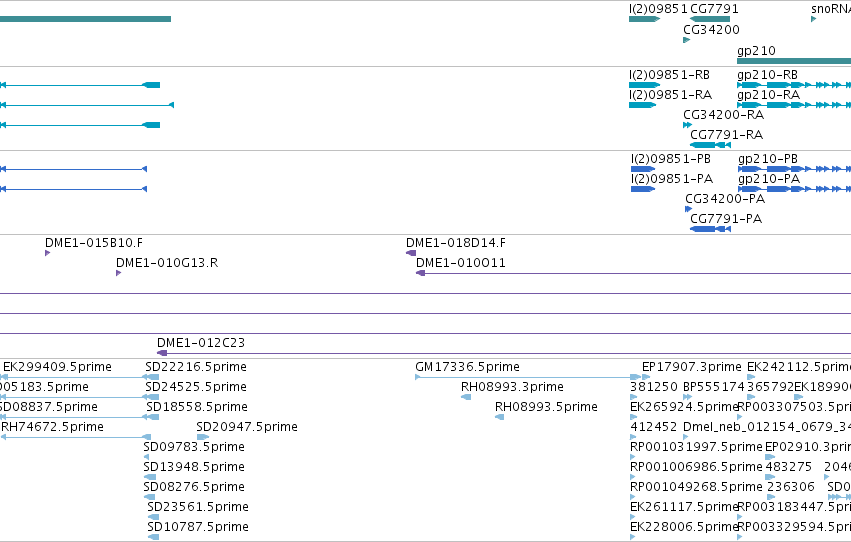The height and width of the screenshot is (542, 851).
Task: Select the RH08993.5prime EST glyph
Action: [499, 417]
